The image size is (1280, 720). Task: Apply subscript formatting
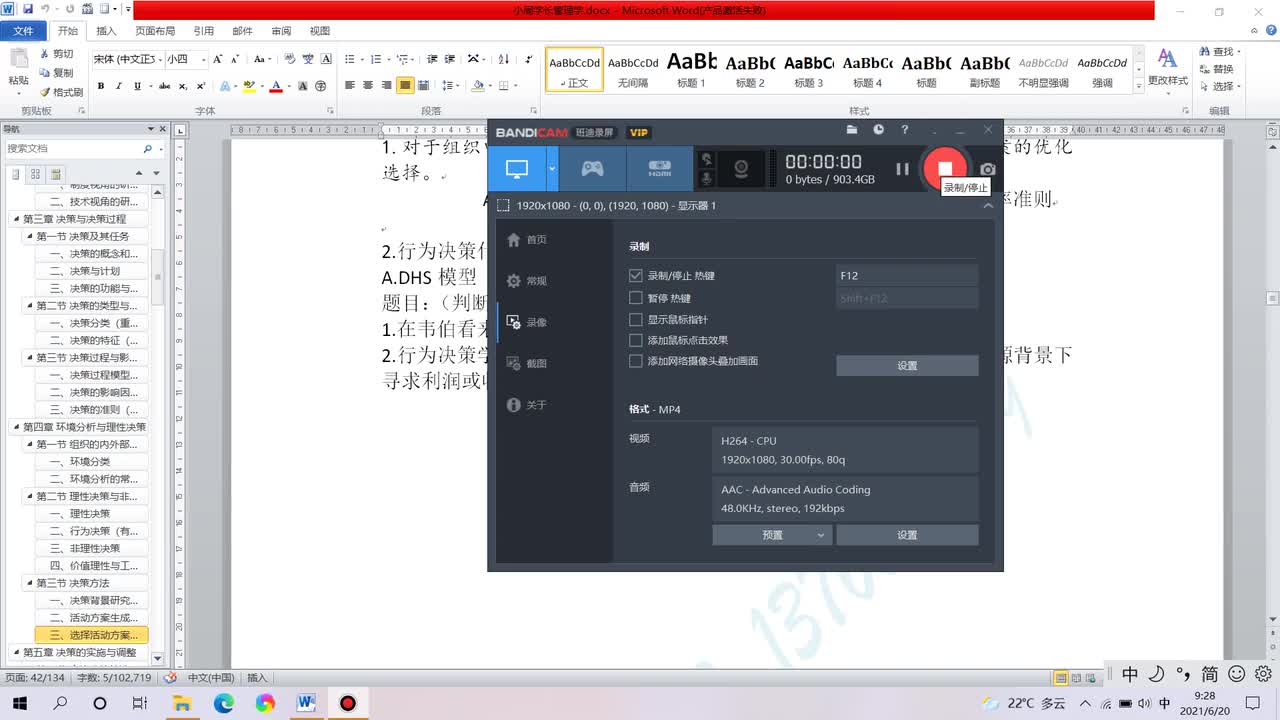(x=182, y=86)
